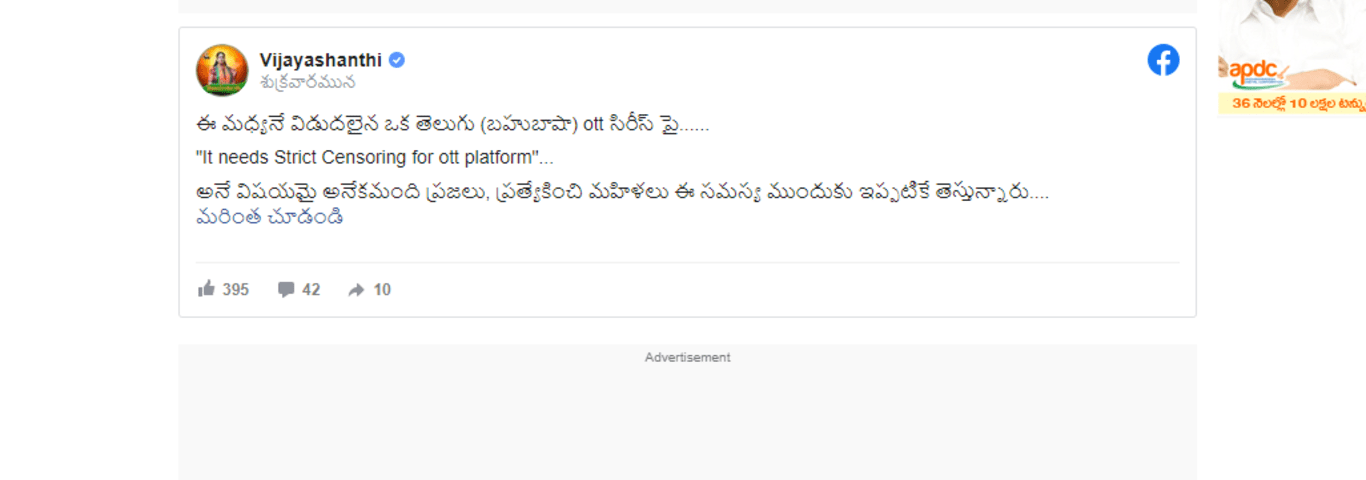1366x480 pixels.
Task: Expand the post with మరింత చూడండి
Action: click(270, 217)
